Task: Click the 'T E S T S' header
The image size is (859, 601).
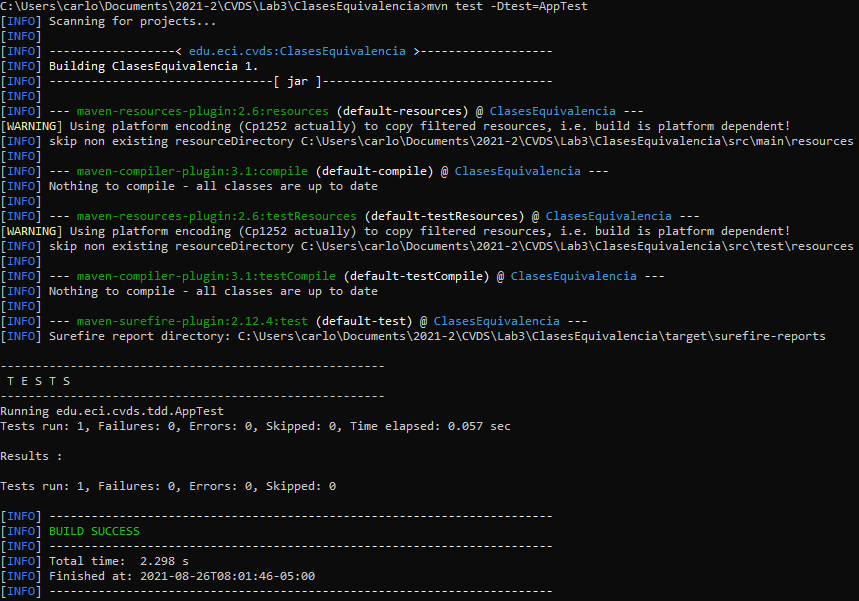Action: coord(38,381)
